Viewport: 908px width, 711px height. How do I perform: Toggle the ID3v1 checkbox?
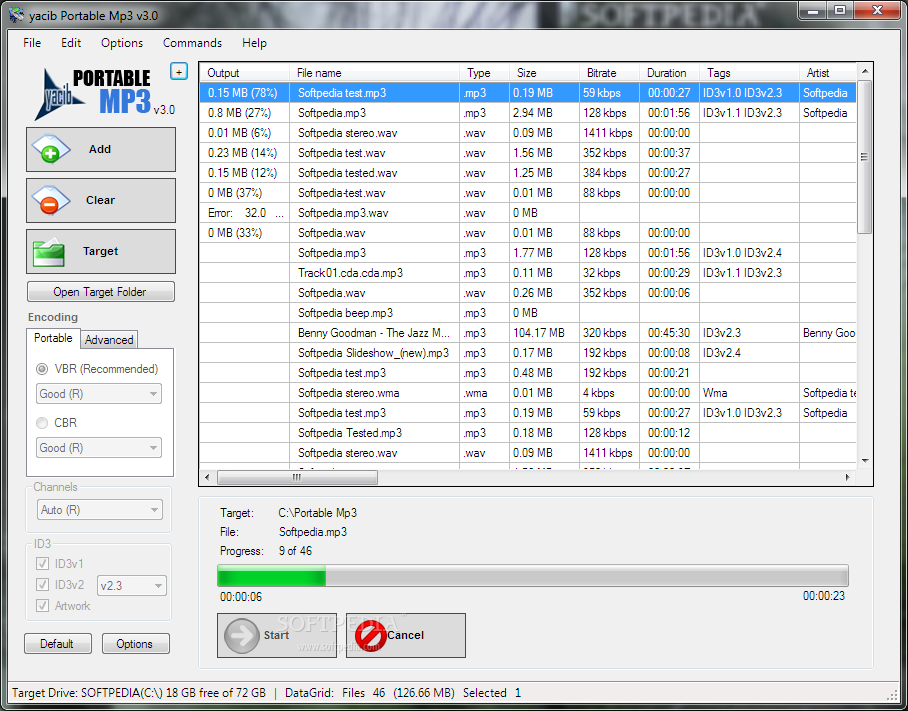tap(42, 563)
